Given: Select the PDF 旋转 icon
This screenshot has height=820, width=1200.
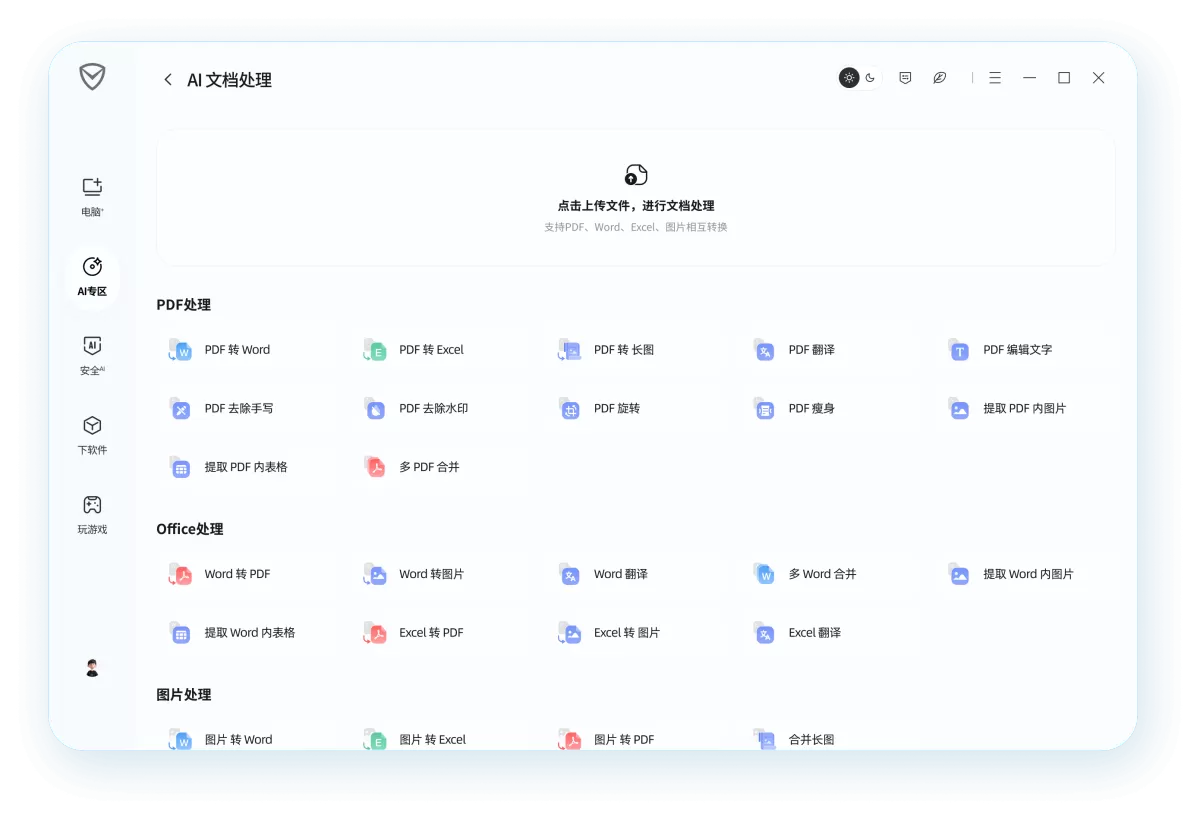Looking at the screenshot, I should 570,408.
